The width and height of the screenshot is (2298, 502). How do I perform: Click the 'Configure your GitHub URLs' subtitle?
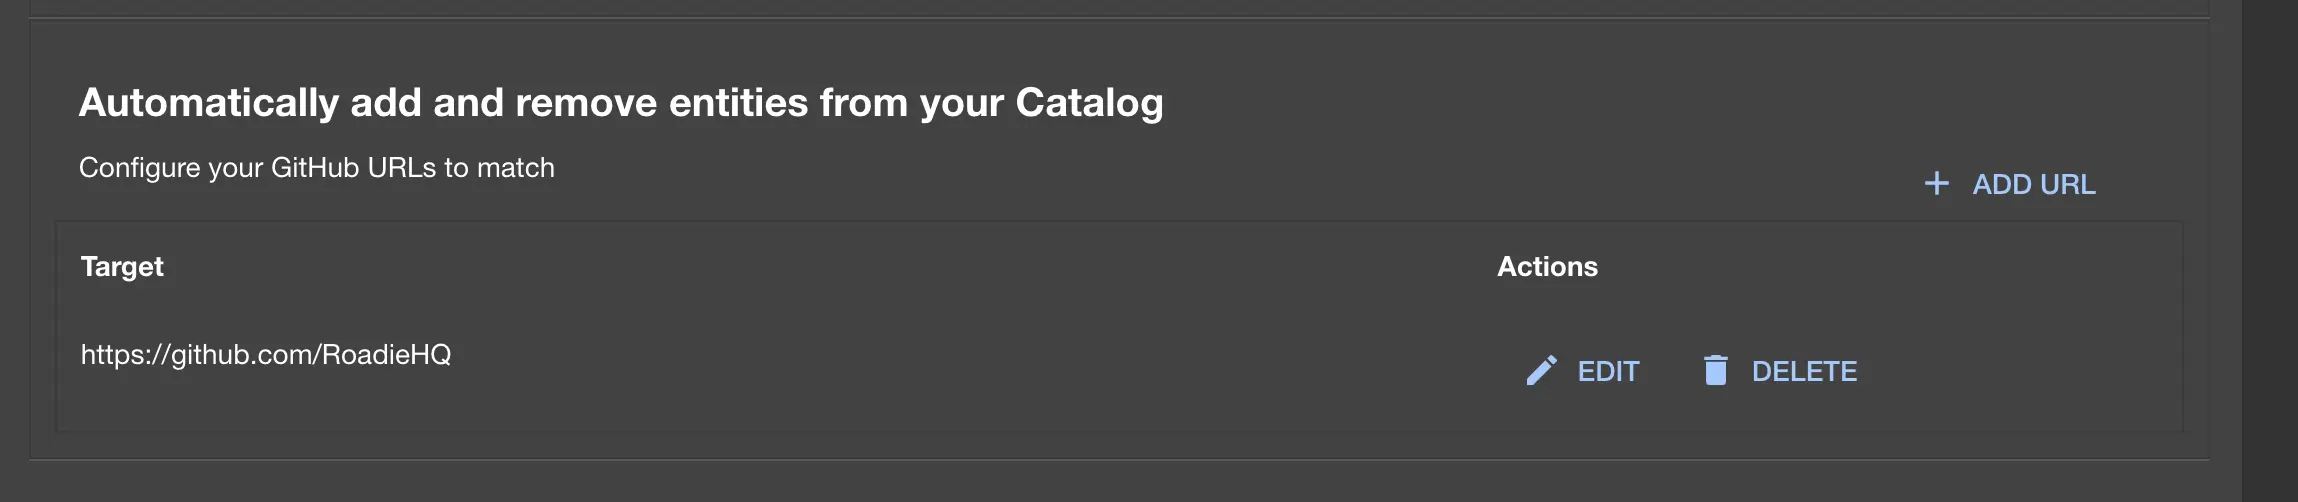(316, 168)
